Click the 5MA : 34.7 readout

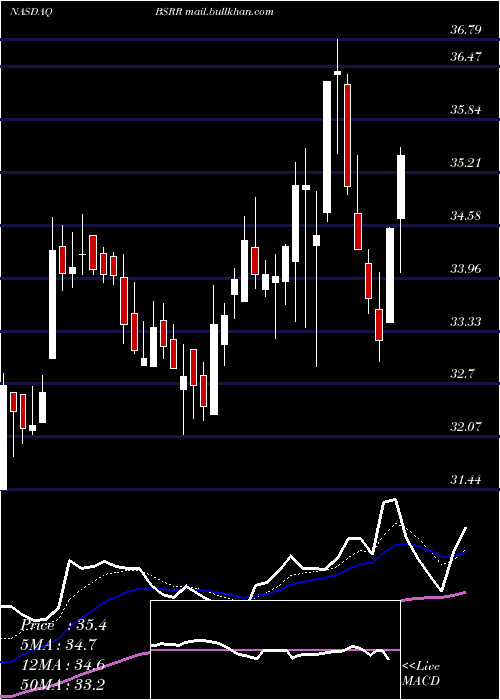(59, 645)
